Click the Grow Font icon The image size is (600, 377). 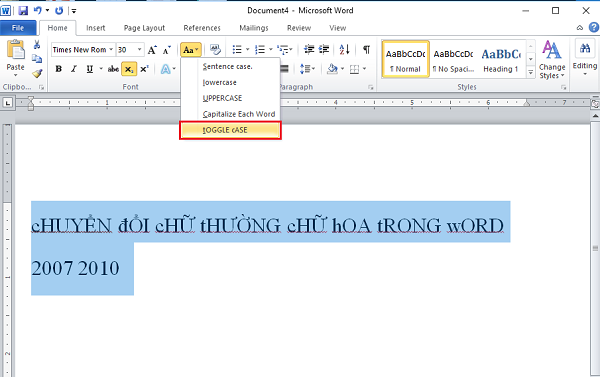152,50
